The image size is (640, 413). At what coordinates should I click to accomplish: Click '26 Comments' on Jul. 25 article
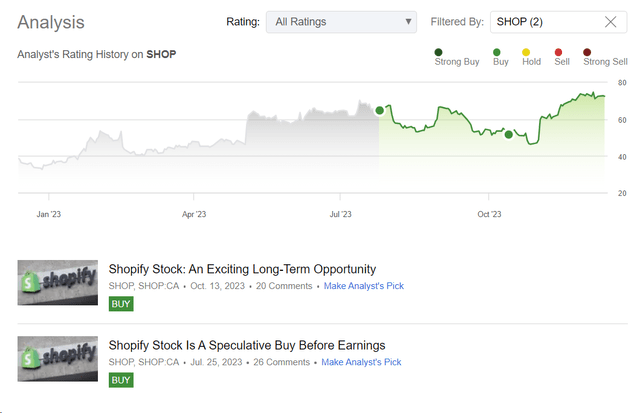pyautogui.click(x=282, y=362)
